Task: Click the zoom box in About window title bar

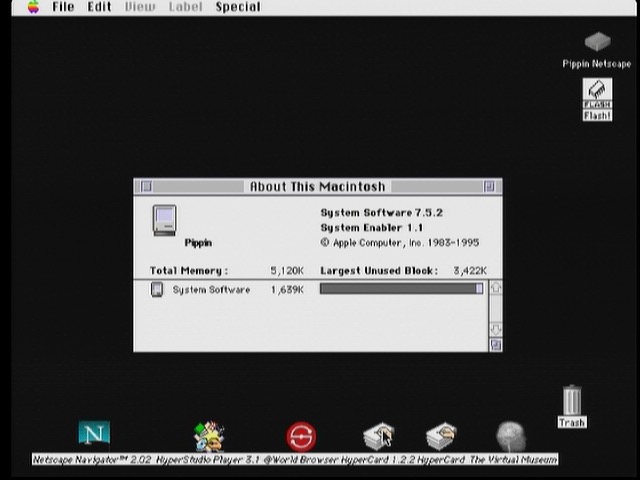Action: coord(489,187)
